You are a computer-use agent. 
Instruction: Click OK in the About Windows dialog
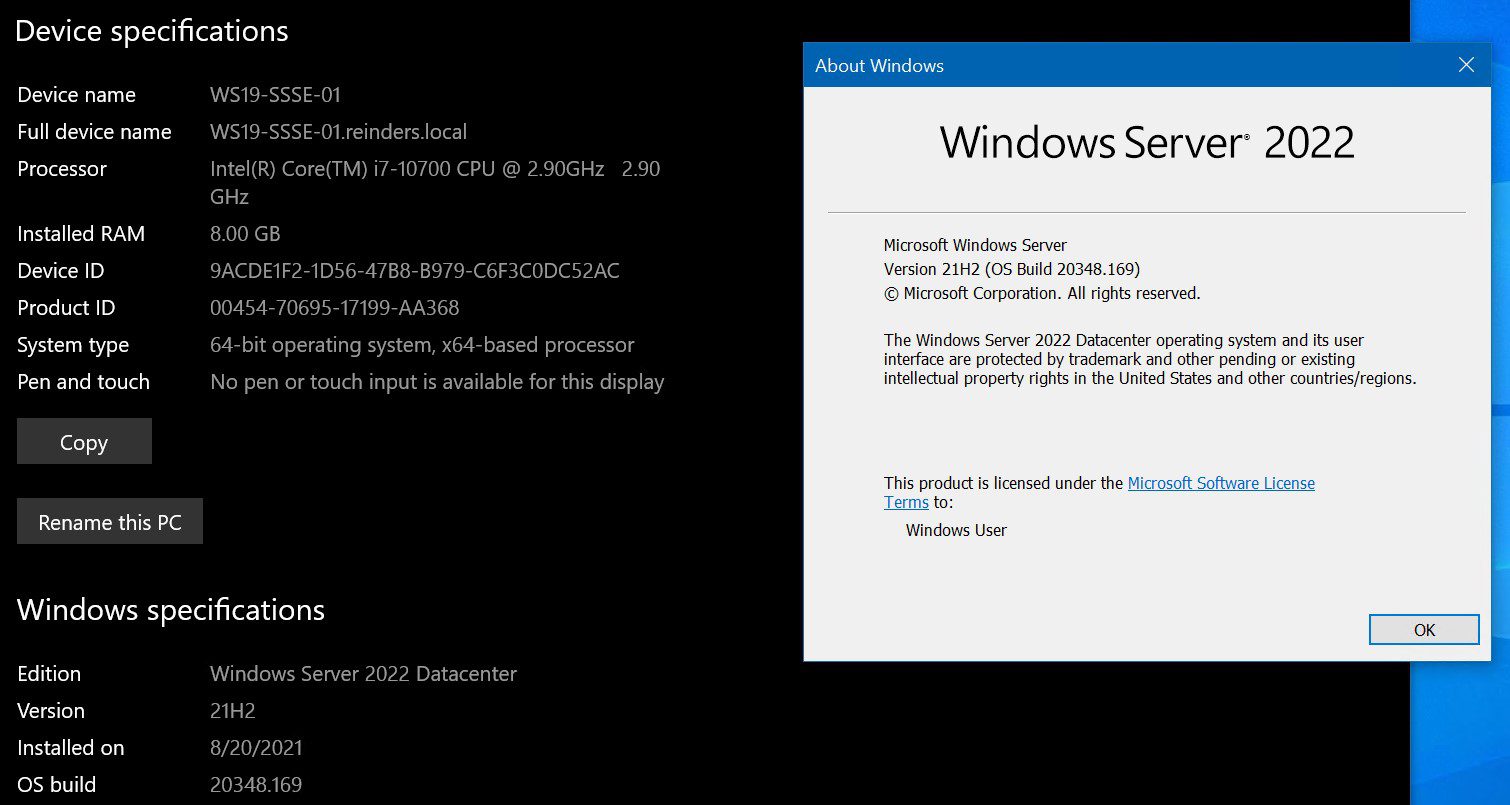[1424, 629]
